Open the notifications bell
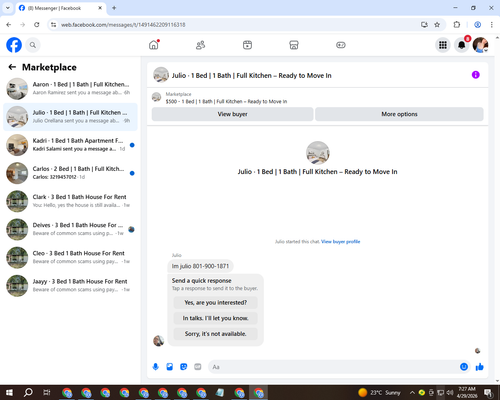The image size is (500, 400). (462, 45)
